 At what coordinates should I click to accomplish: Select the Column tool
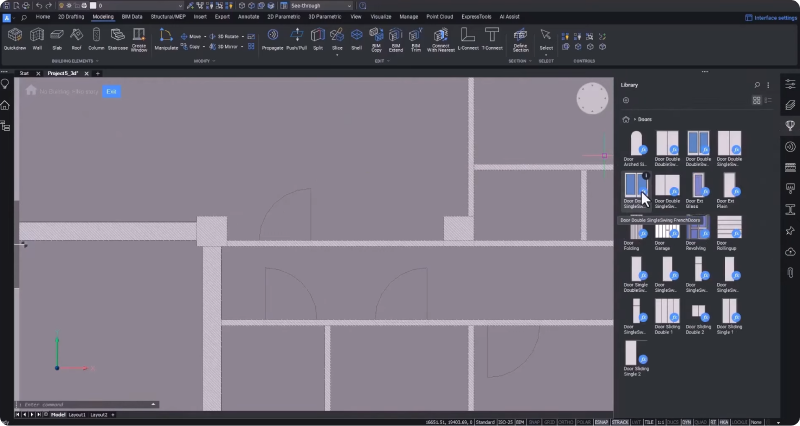[x=96, y=39]
